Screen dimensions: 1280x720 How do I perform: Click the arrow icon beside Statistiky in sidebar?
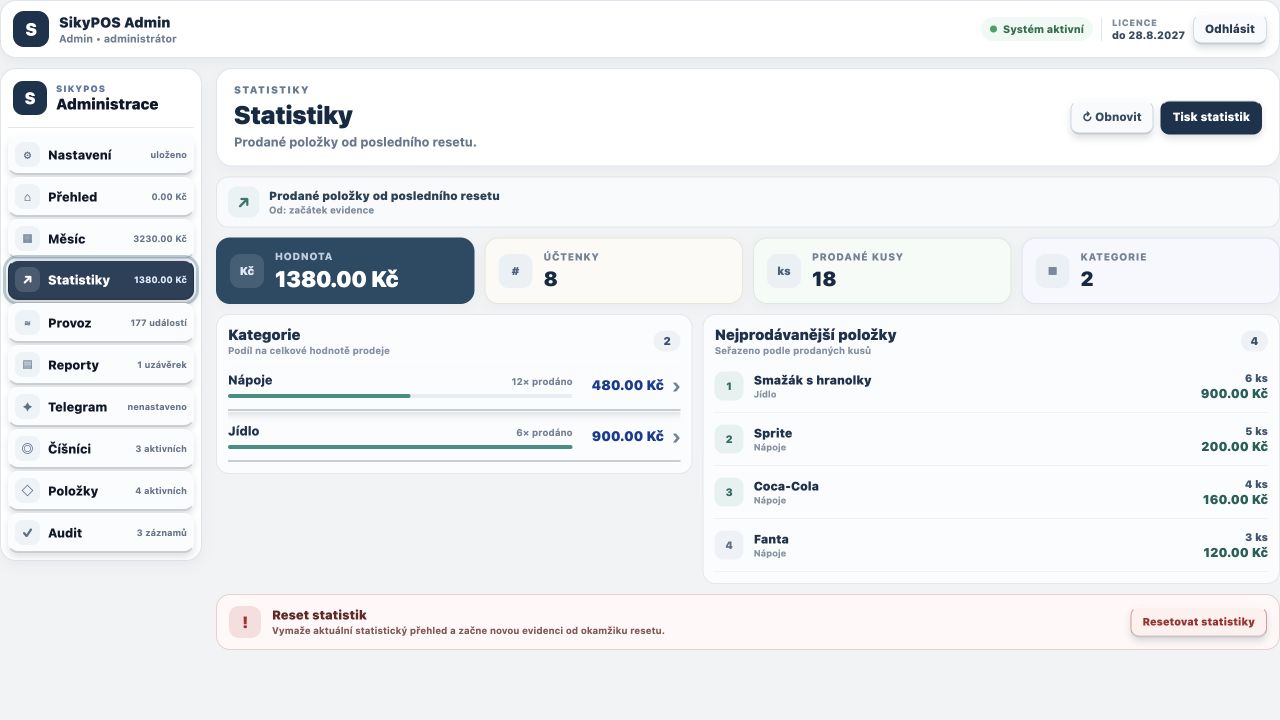[x=28, y=280]
